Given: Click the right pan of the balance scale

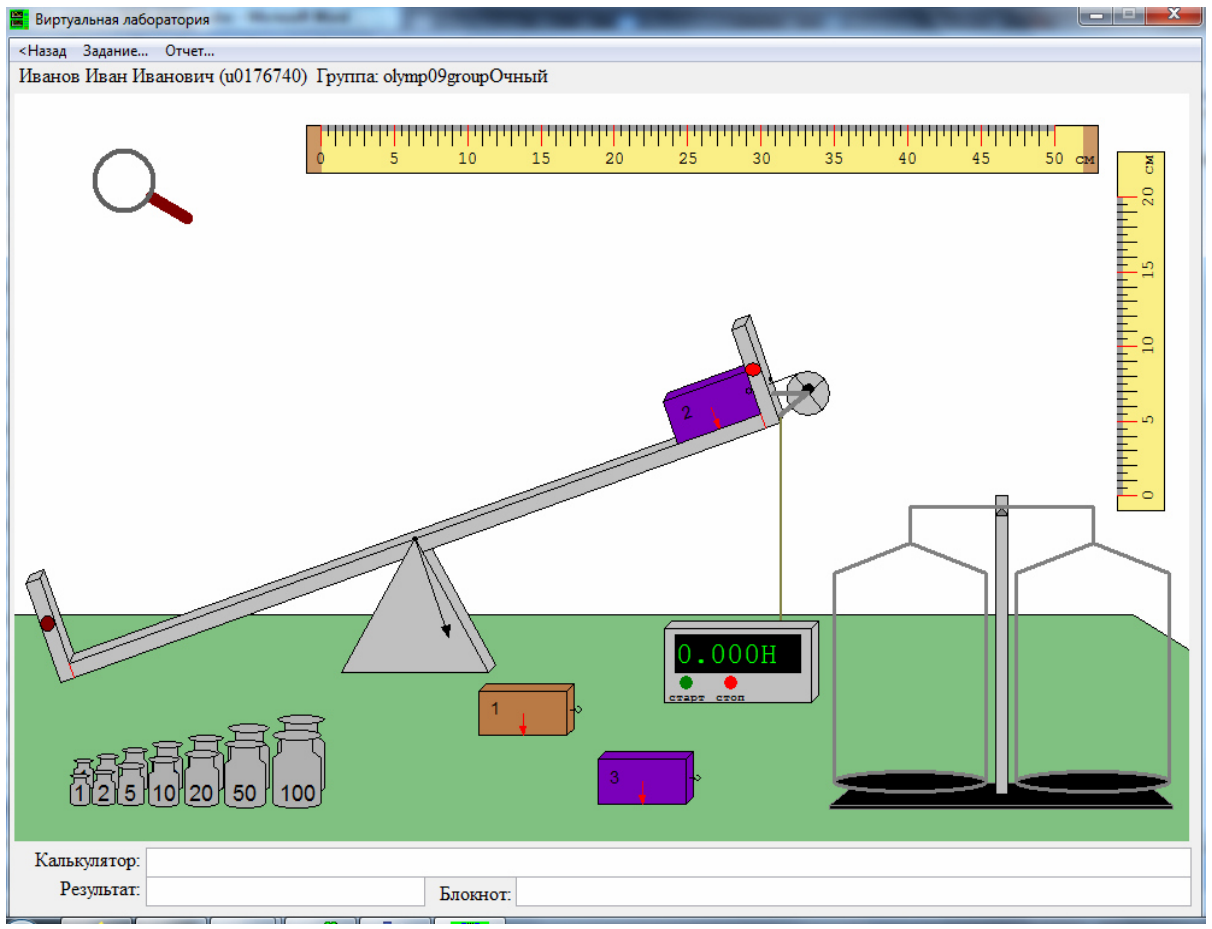Looking at the screenshot, I should click(1092, 782).
